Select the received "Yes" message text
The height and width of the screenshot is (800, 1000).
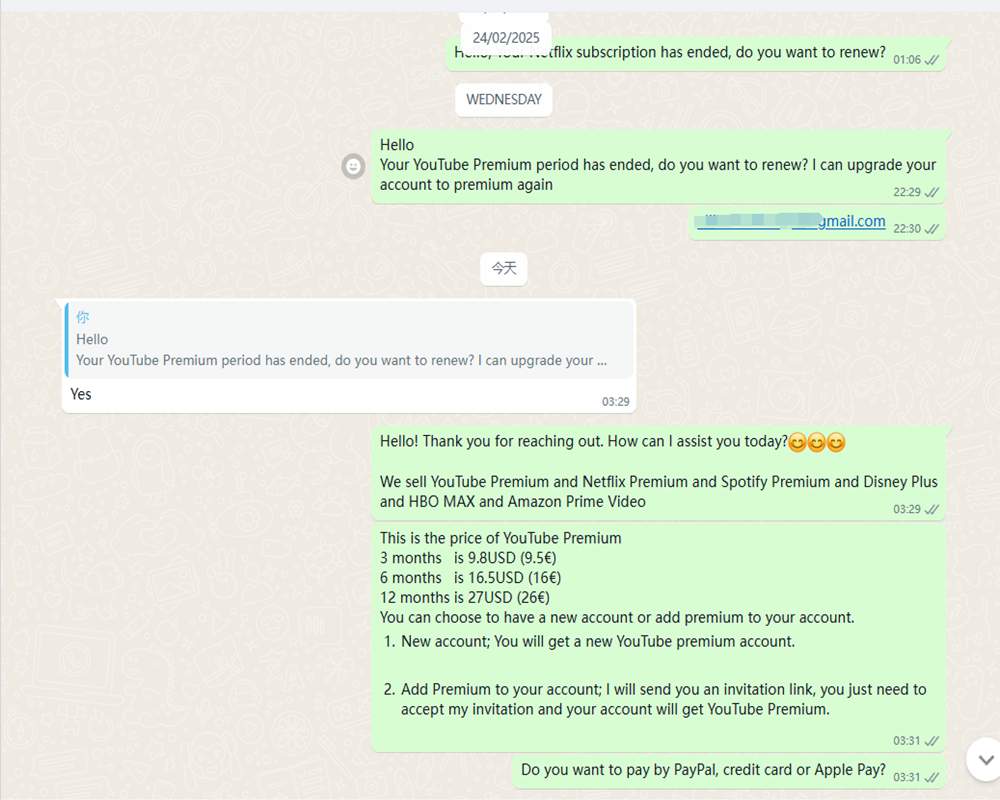pos(81,394)
